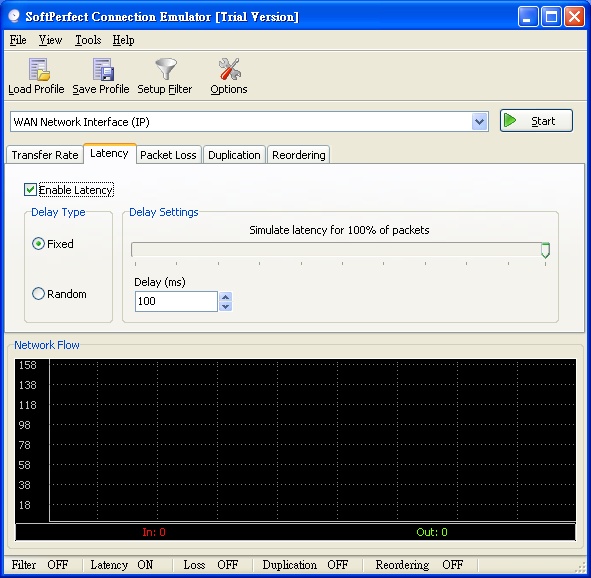Click the Loss OFF status entry
Screen dimensions: 591x578
[211, 564]
